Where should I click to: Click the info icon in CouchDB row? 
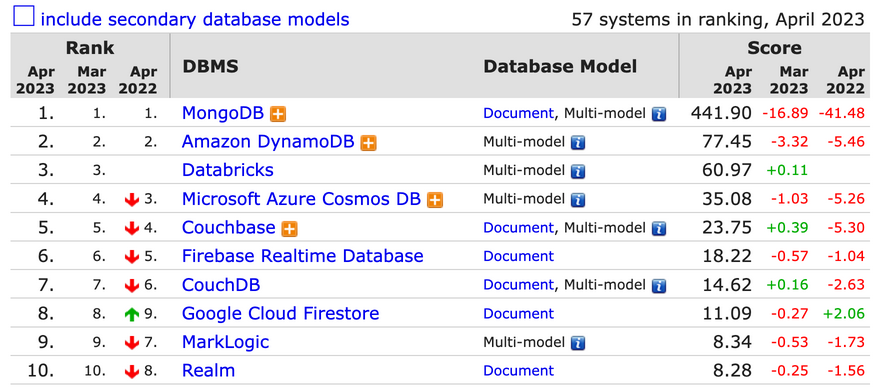[x=659, y=286]
